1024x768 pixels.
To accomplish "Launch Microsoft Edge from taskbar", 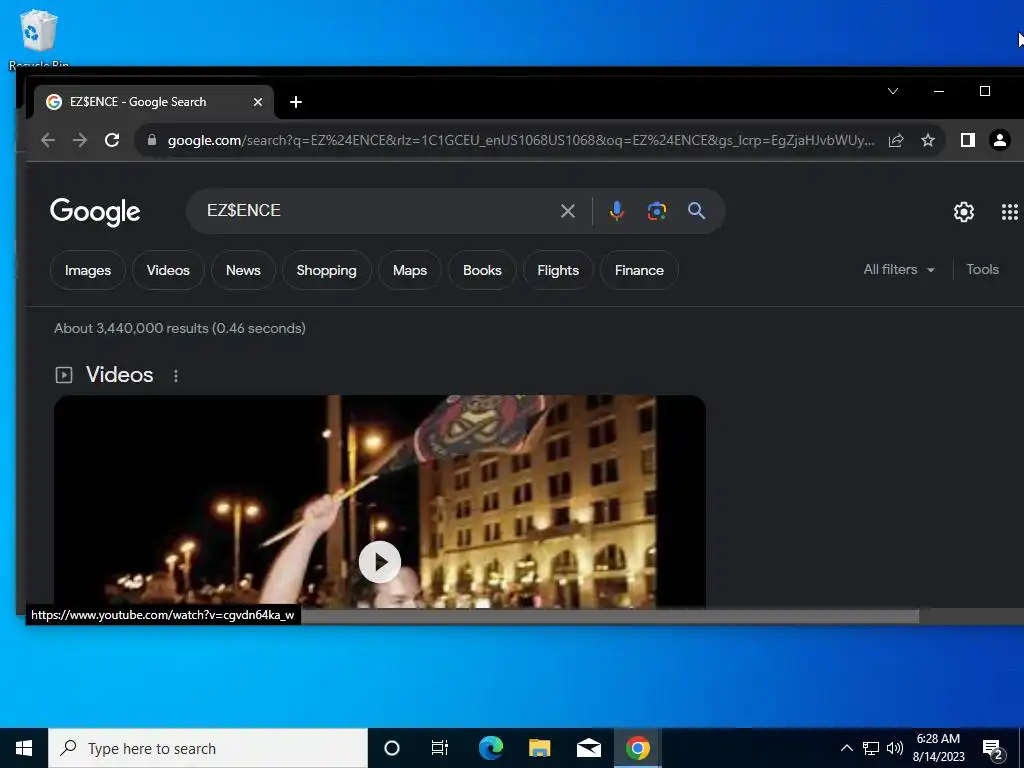I will 491,748.
